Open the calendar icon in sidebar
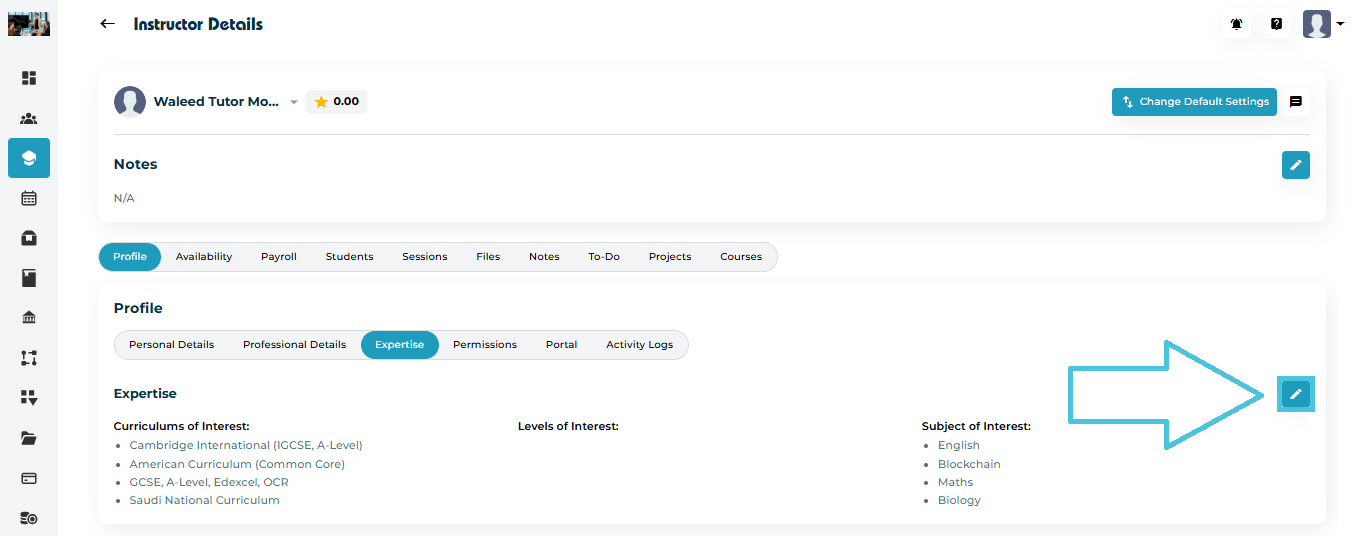The width and height of the screenshot is (1358, 536). click(29, 198)
